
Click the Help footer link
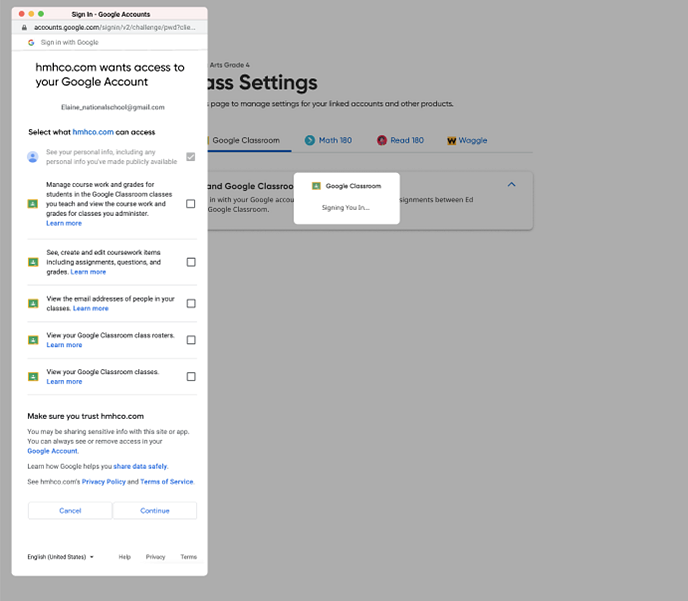(125, 557)
